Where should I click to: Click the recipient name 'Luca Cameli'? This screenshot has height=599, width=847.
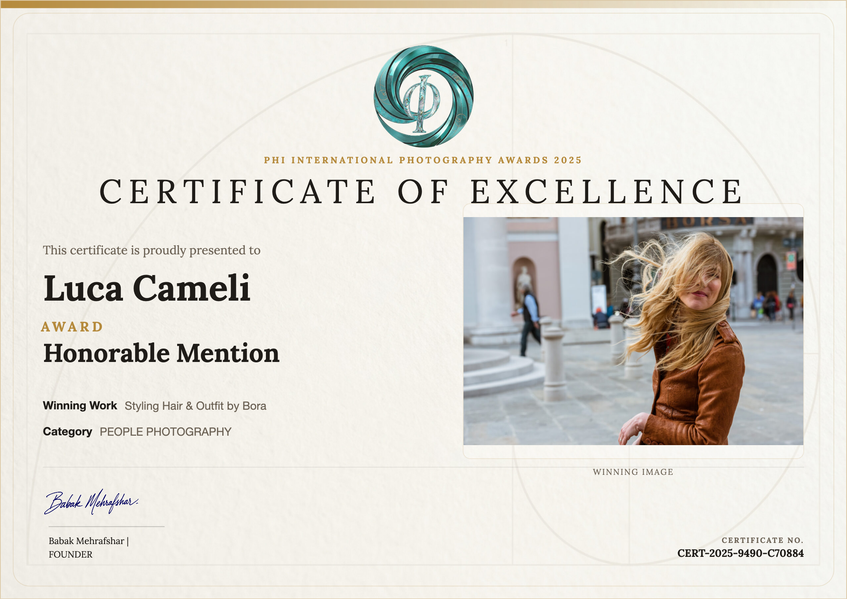147,288
